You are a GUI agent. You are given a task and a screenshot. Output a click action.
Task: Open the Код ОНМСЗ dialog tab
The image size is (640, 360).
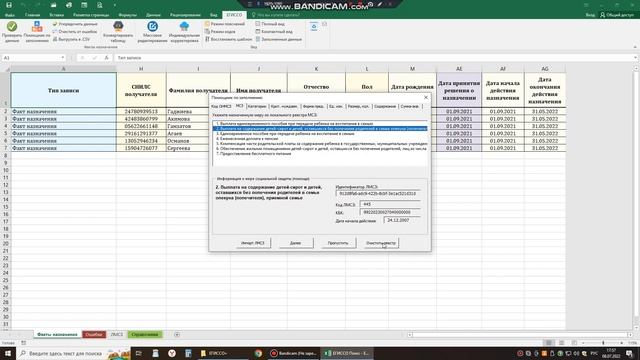(x=221, y=106)
